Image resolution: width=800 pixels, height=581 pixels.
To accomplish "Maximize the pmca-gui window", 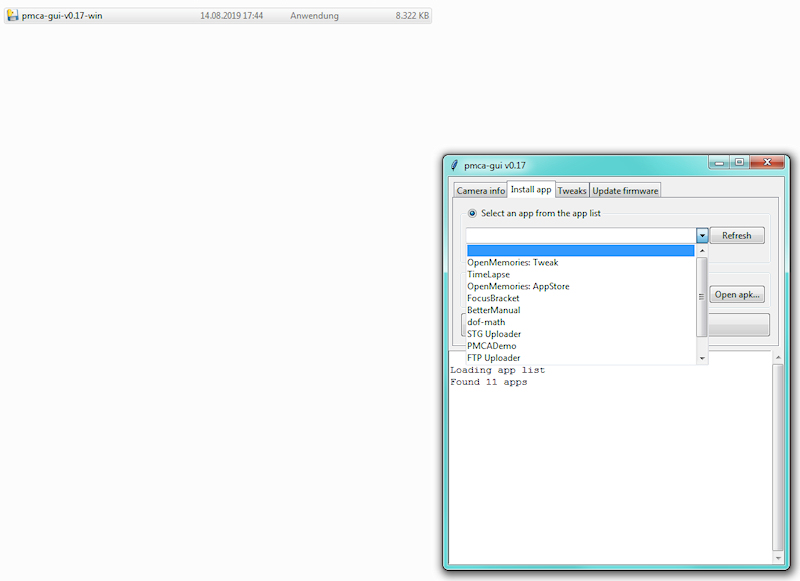I will point(738,162).
